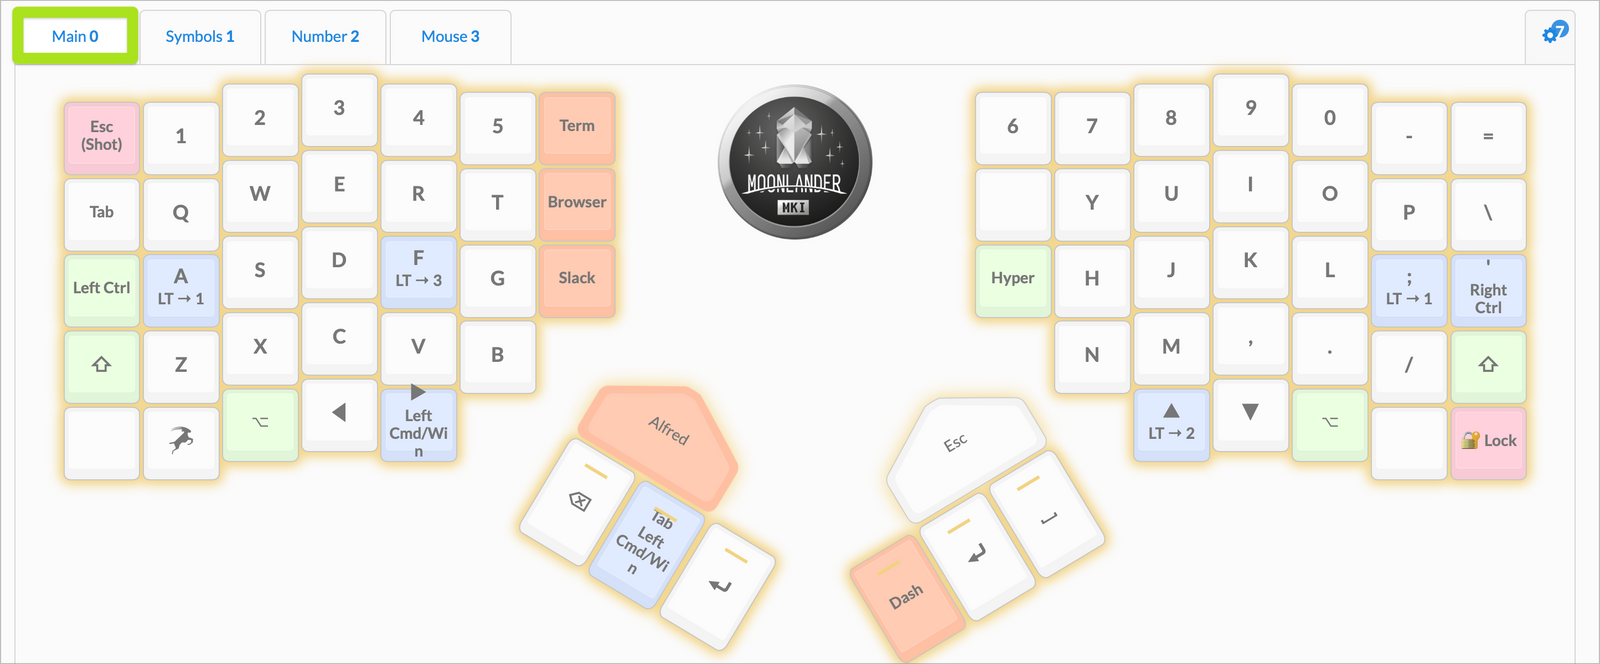The height and width of the screenshot is (664, 1600).
Task: Select the left arrow key
Action: pos(339,412)
